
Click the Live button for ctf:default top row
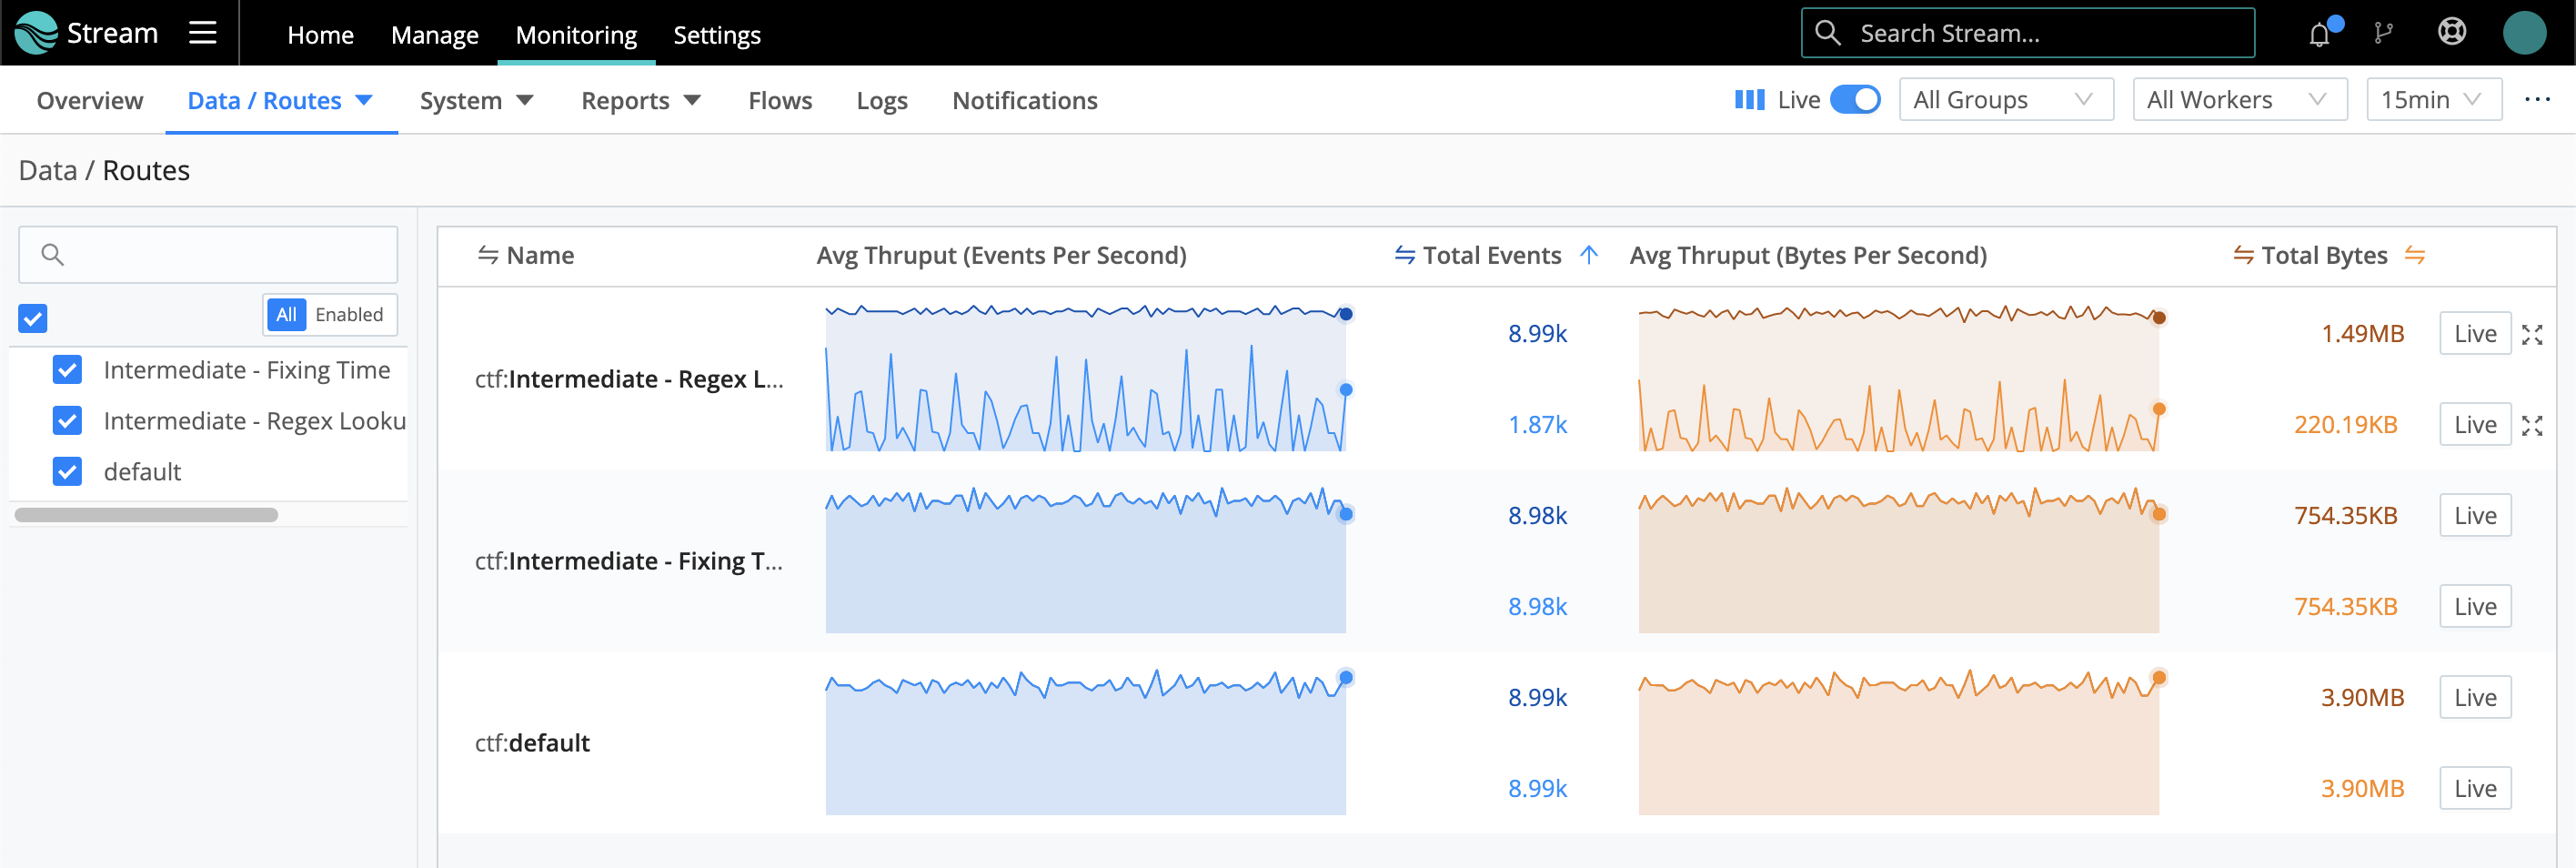[2474, 697]
